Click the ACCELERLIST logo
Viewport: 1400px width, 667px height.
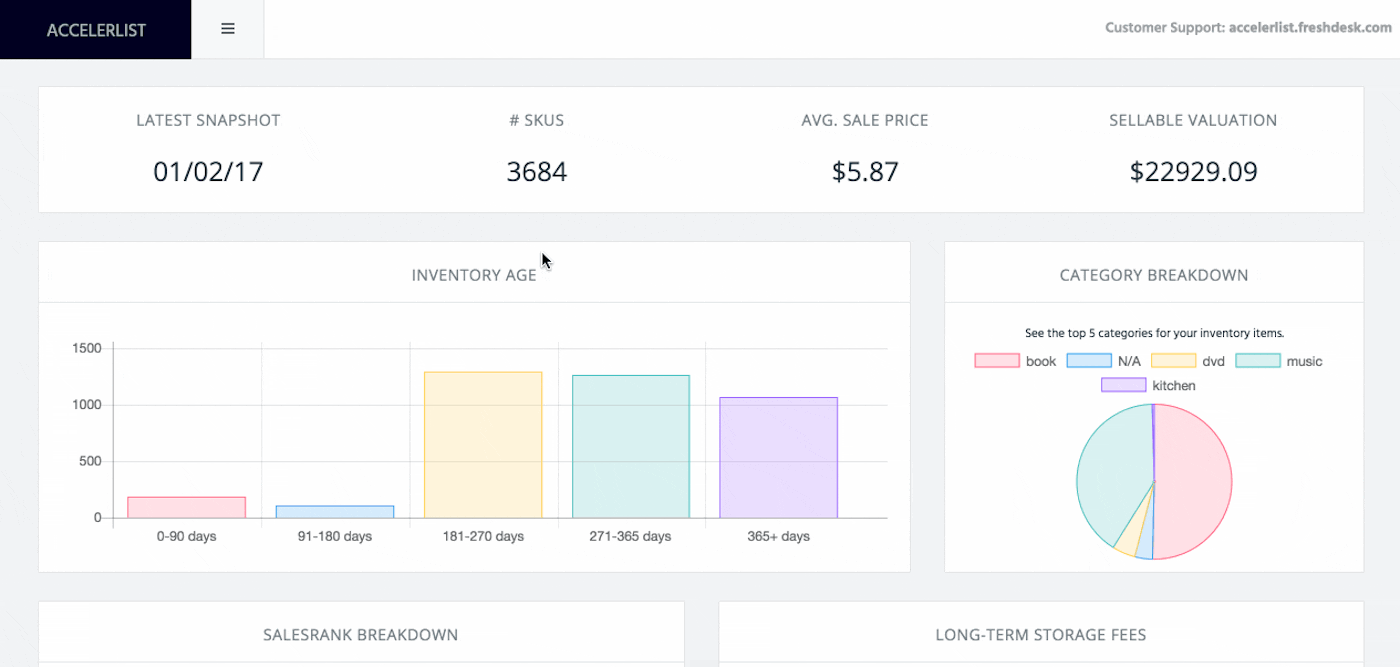click(x=96, y=29)
